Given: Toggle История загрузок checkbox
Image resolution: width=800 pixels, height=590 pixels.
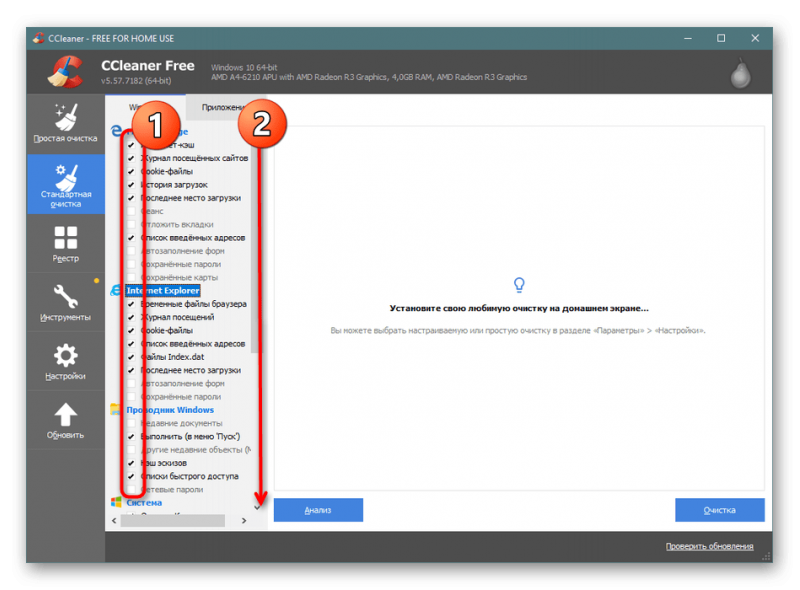Looking at the screenshot, I should [x=131, y=185].
